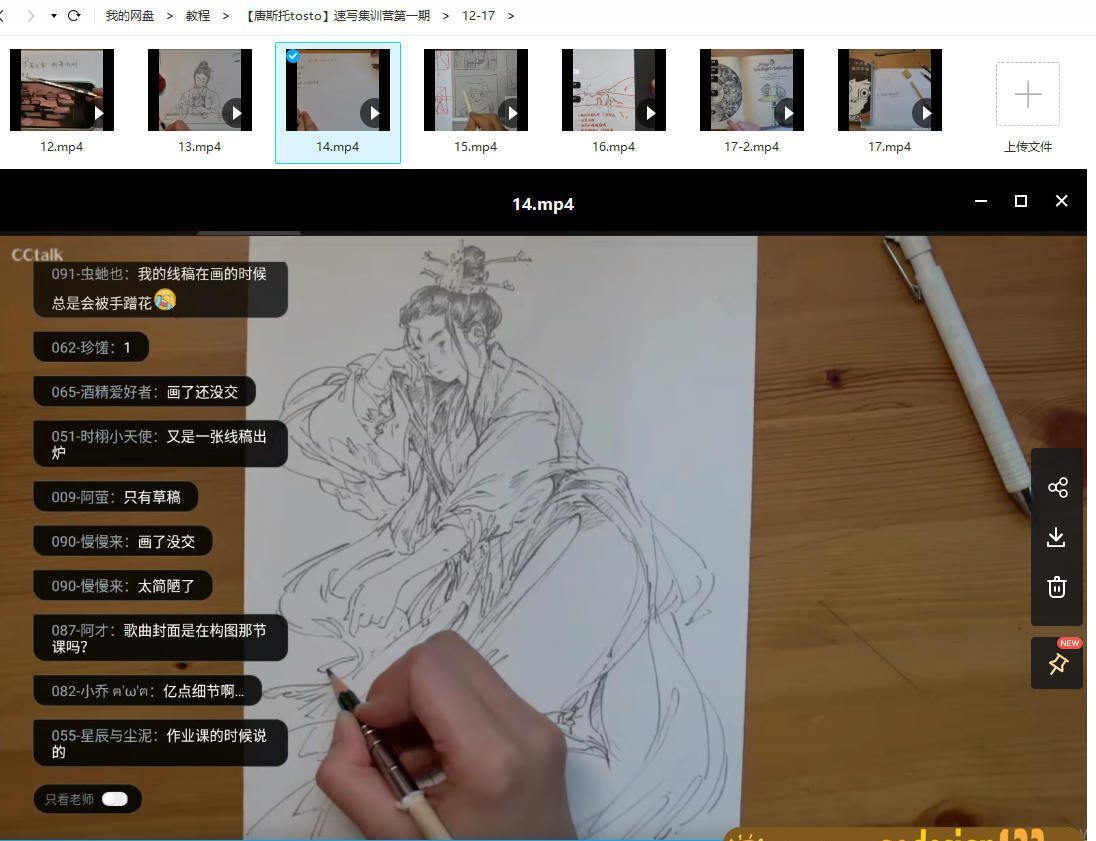Play the 15.mp4 video via its play overlay
The height and width of the screenshot is (841, 1096).
(513, 113)
